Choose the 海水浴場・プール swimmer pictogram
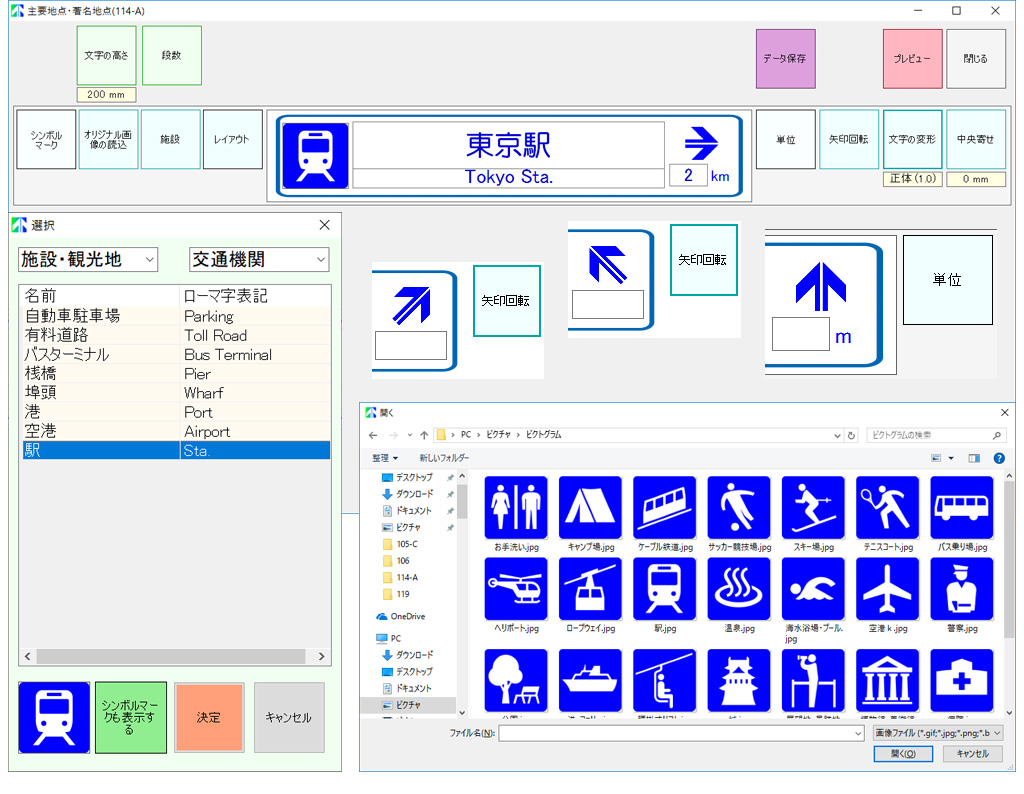Viewport: 1024px width, 794px height. (x=813, y=588)
